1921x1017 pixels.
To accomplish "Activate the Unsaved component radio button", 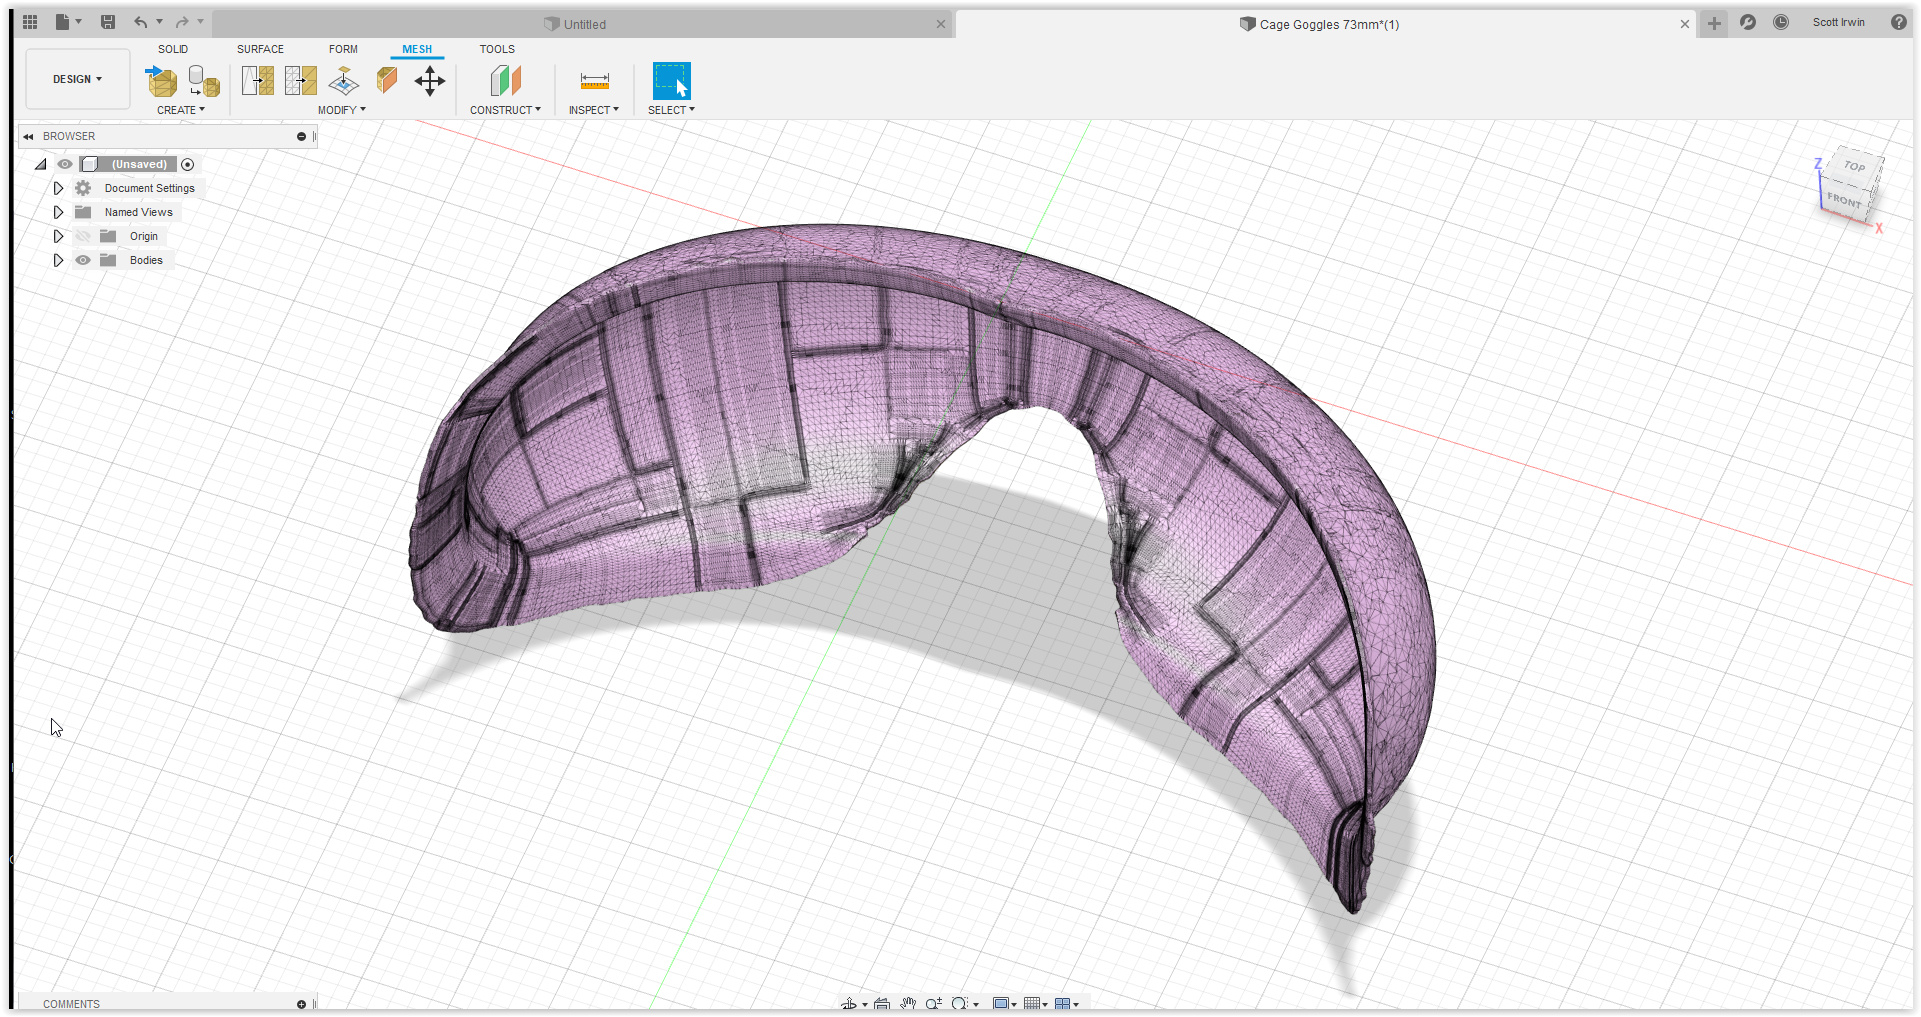I will point(188,164).
